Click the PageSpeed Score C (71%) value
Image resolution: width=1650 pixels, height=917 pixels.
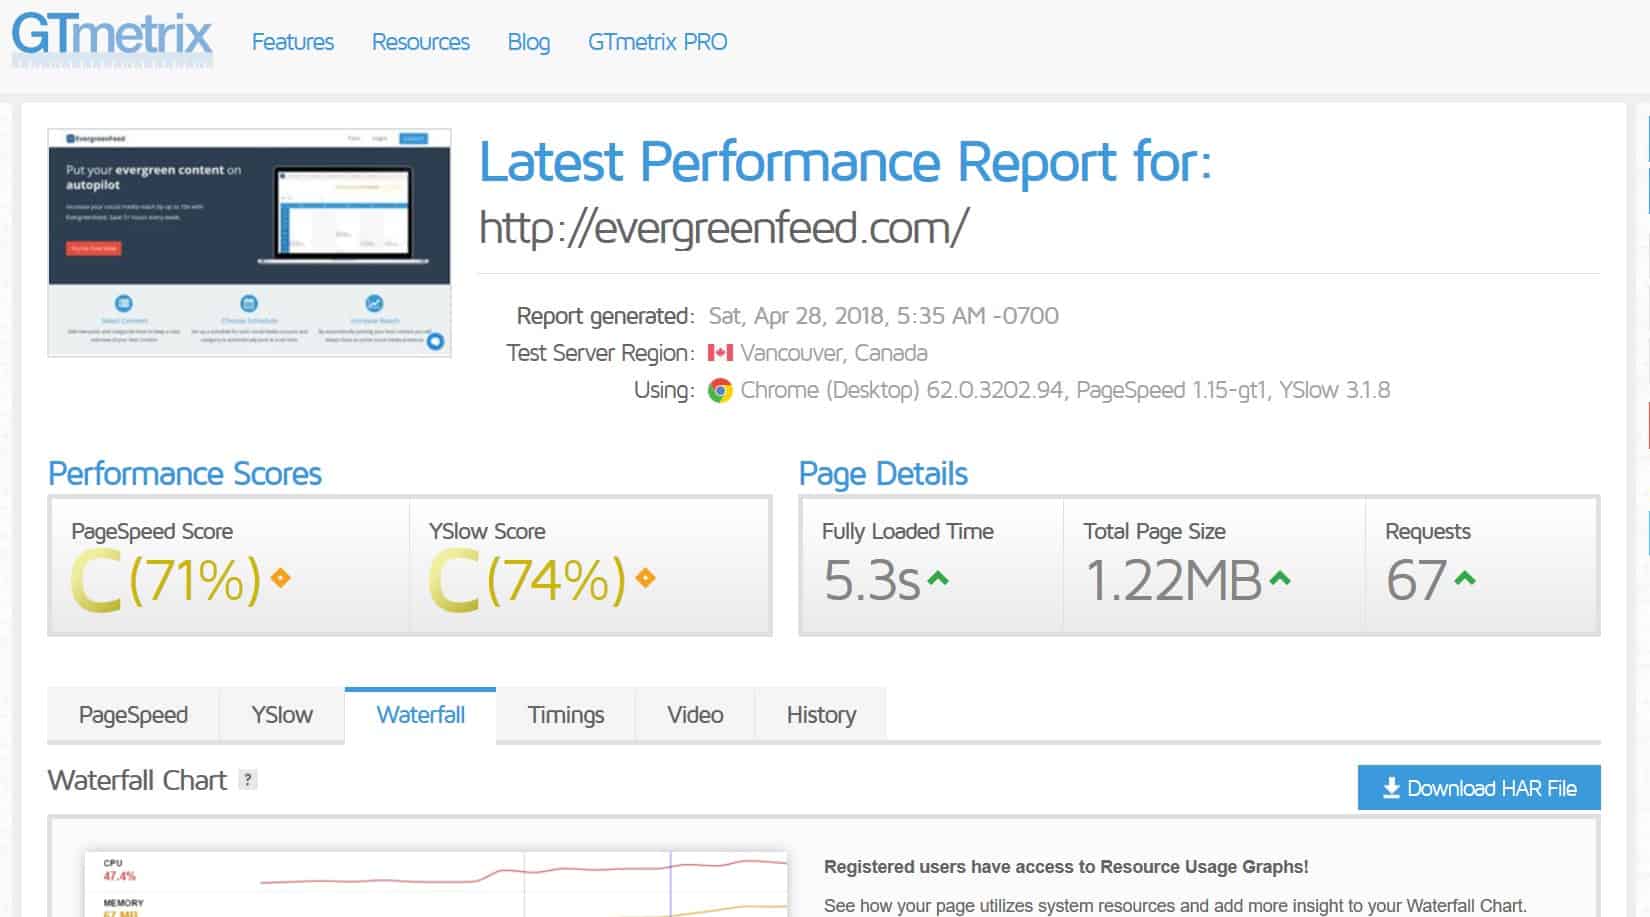[x=166, y=580]
